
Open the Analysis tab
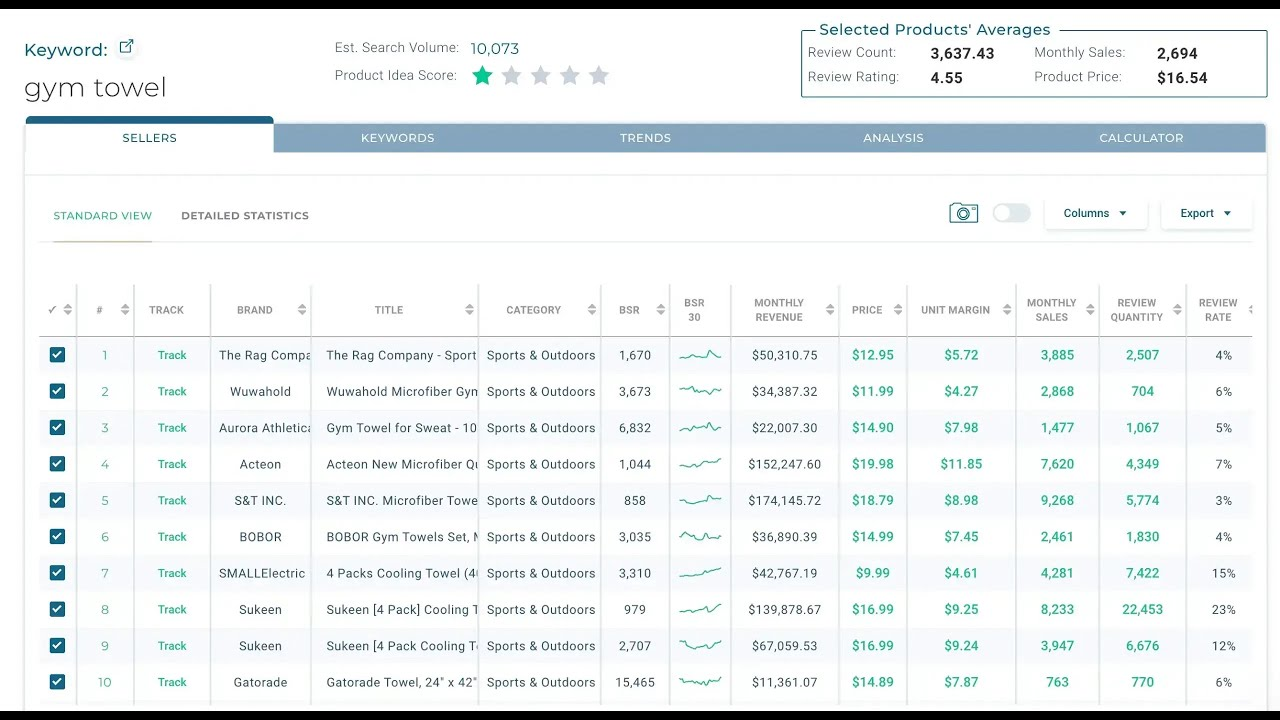(x=893, y=138)
